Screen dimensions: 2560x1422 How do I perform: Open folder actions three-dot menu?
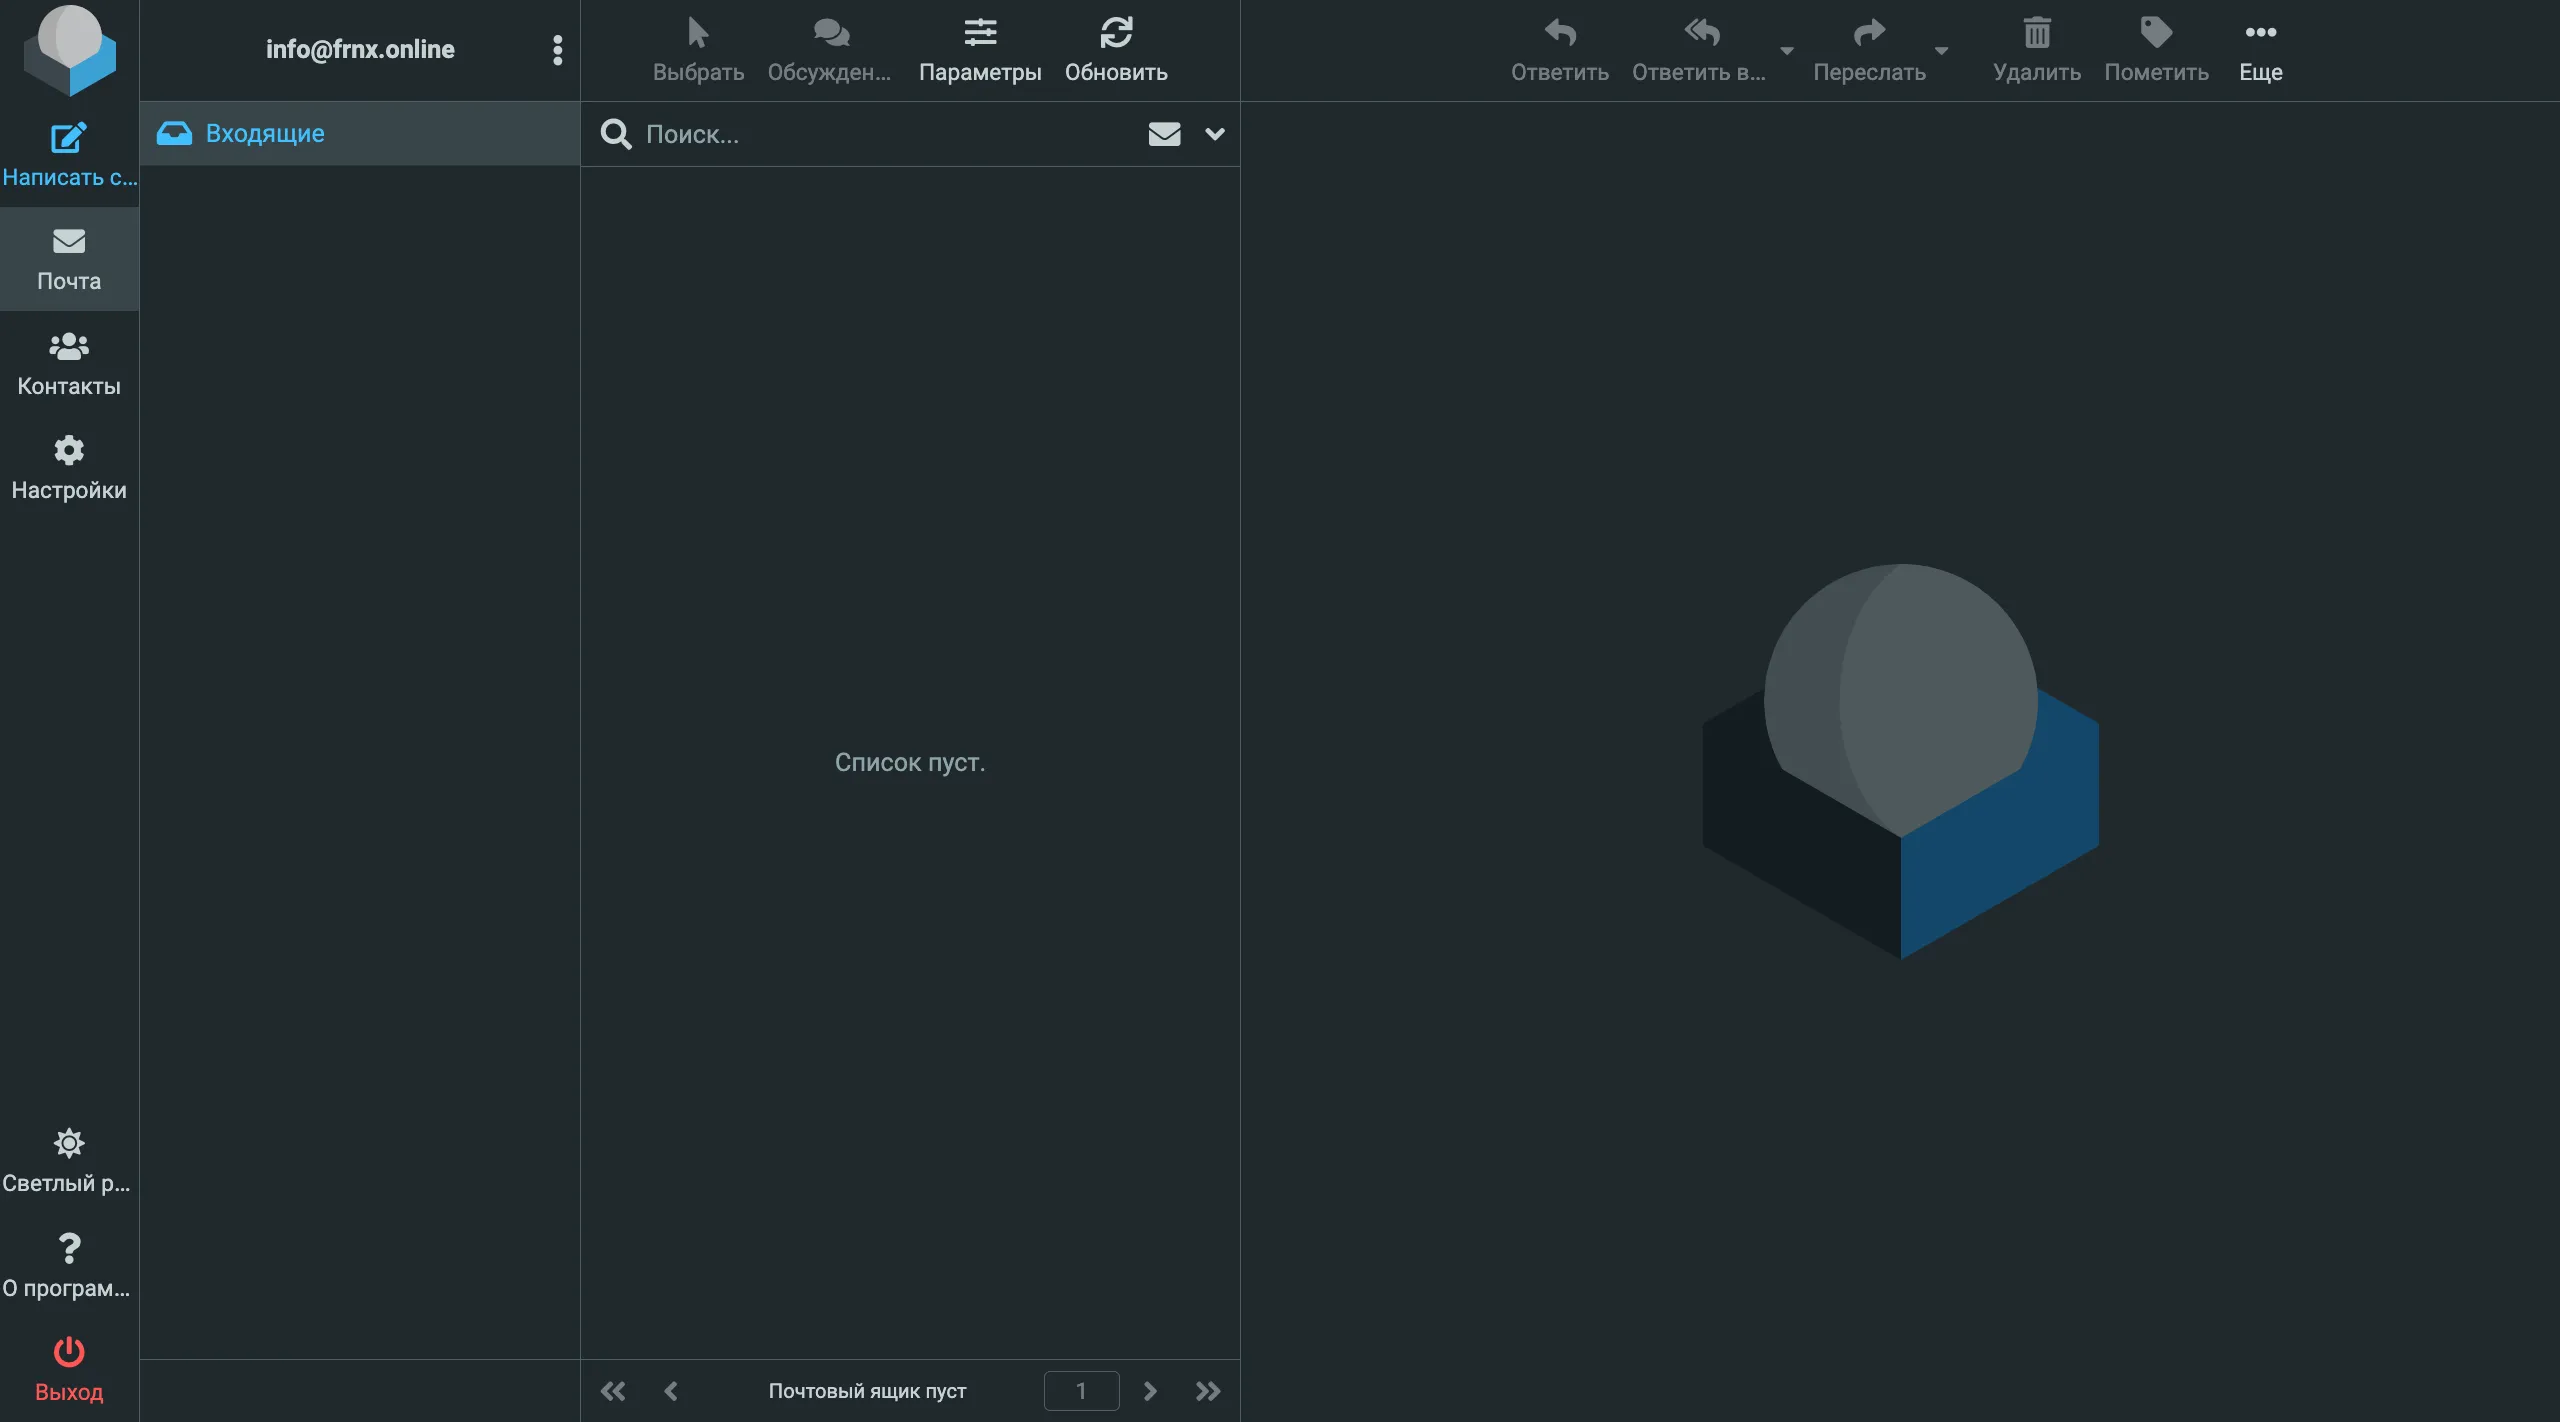557,50
